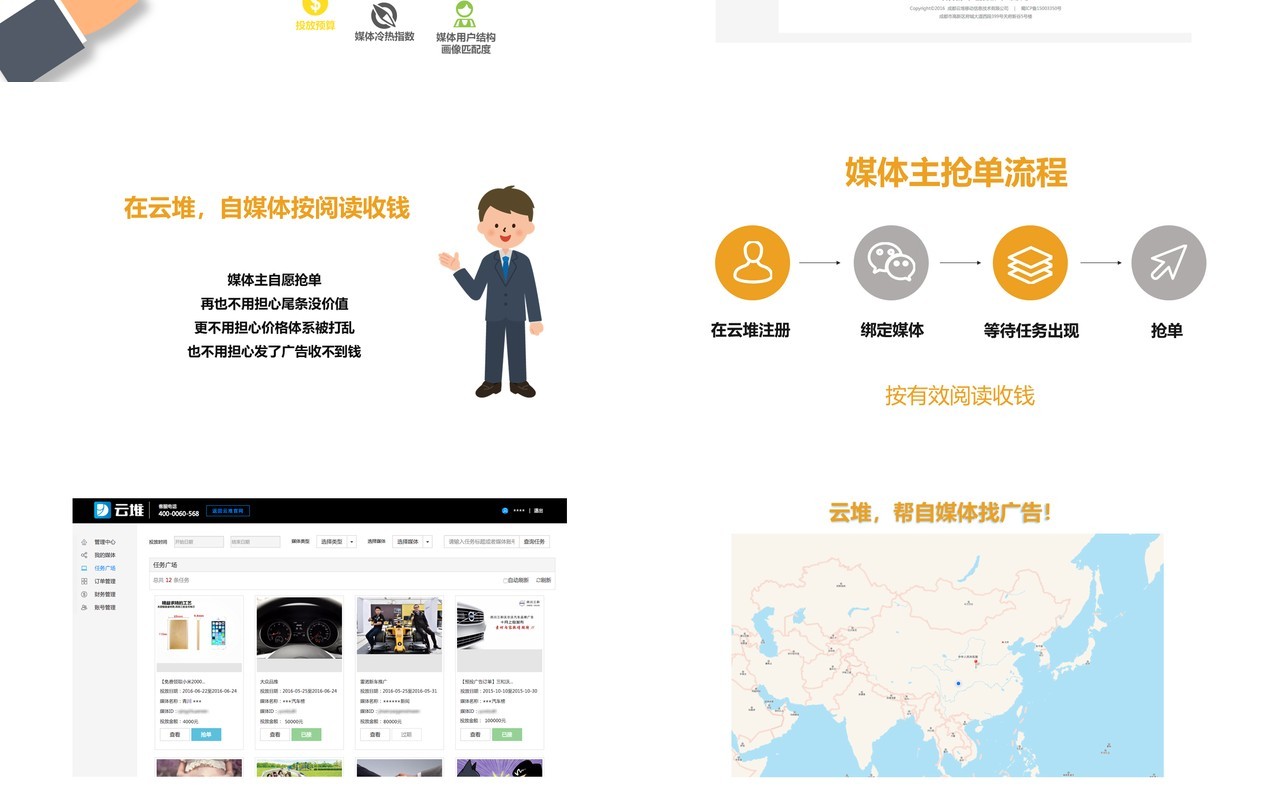The image size is (1280, 800).
Task: Click the orange user registration step icon
Action: click(752, 263)
